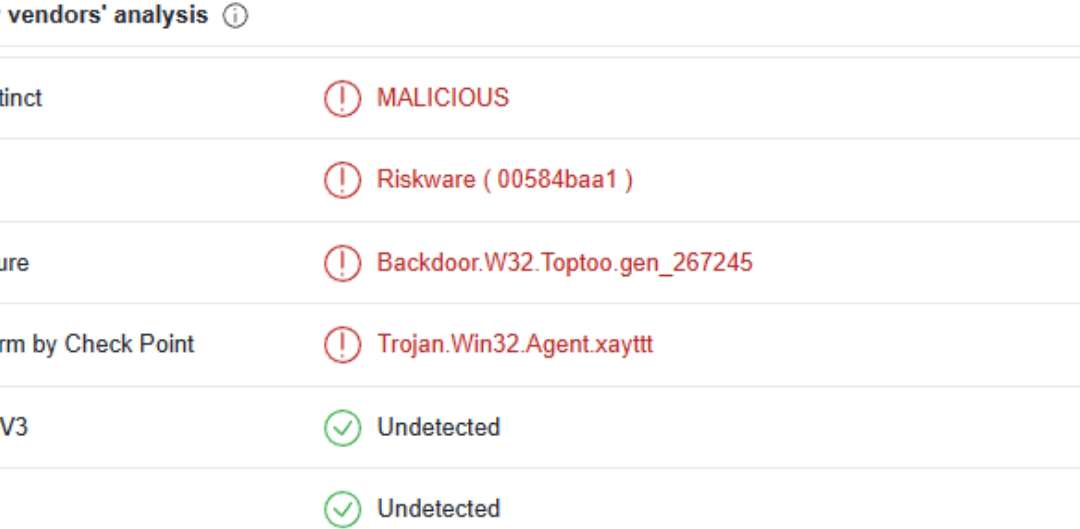1080x529 pixels.
Task: Click the 'rm by Check Point' vendor label
Action: (x=96, y=345)
